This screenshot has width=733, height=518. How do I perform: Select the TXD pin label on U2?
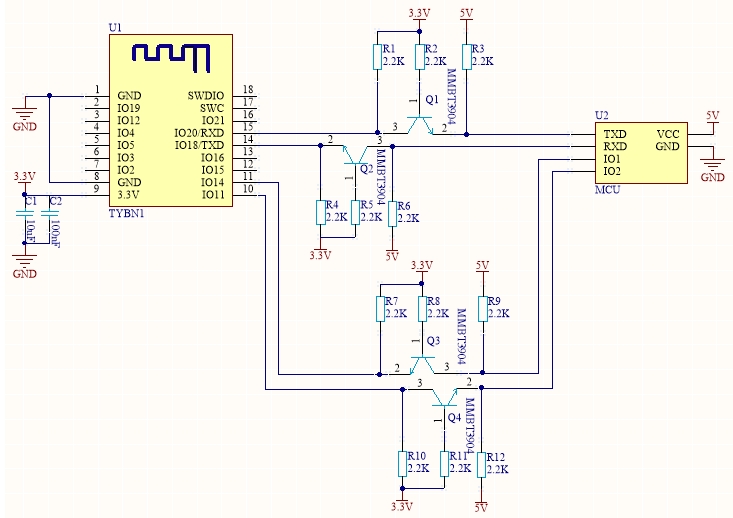click(615, 133)
